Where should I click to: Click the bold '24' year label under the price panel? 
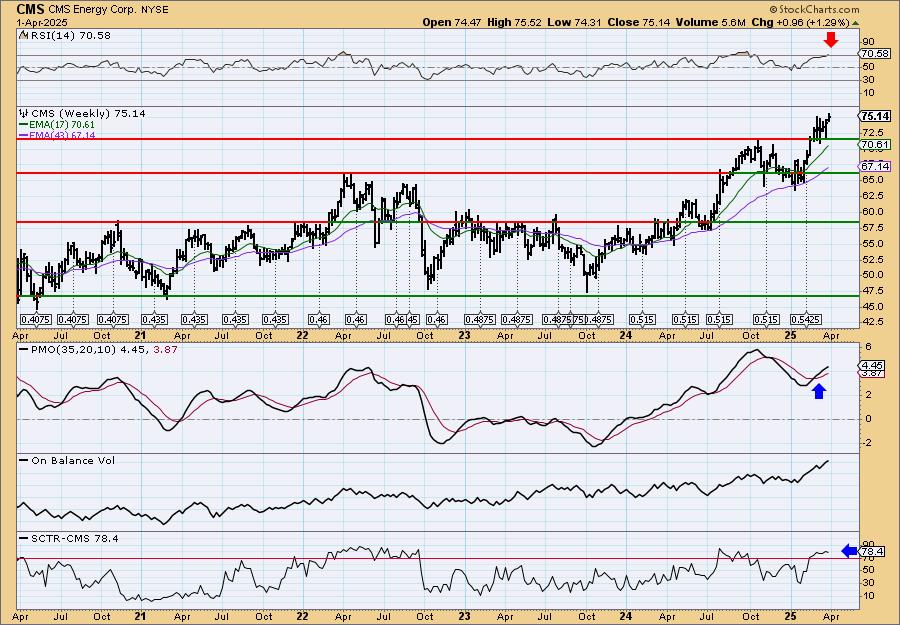point(626,336)
